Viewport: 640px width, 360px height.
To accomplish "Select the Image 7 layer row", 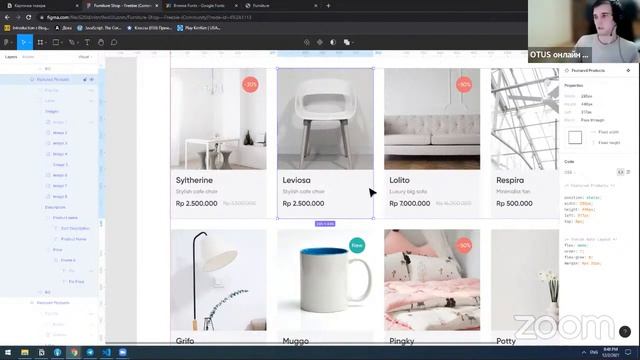I will (49, 186).
